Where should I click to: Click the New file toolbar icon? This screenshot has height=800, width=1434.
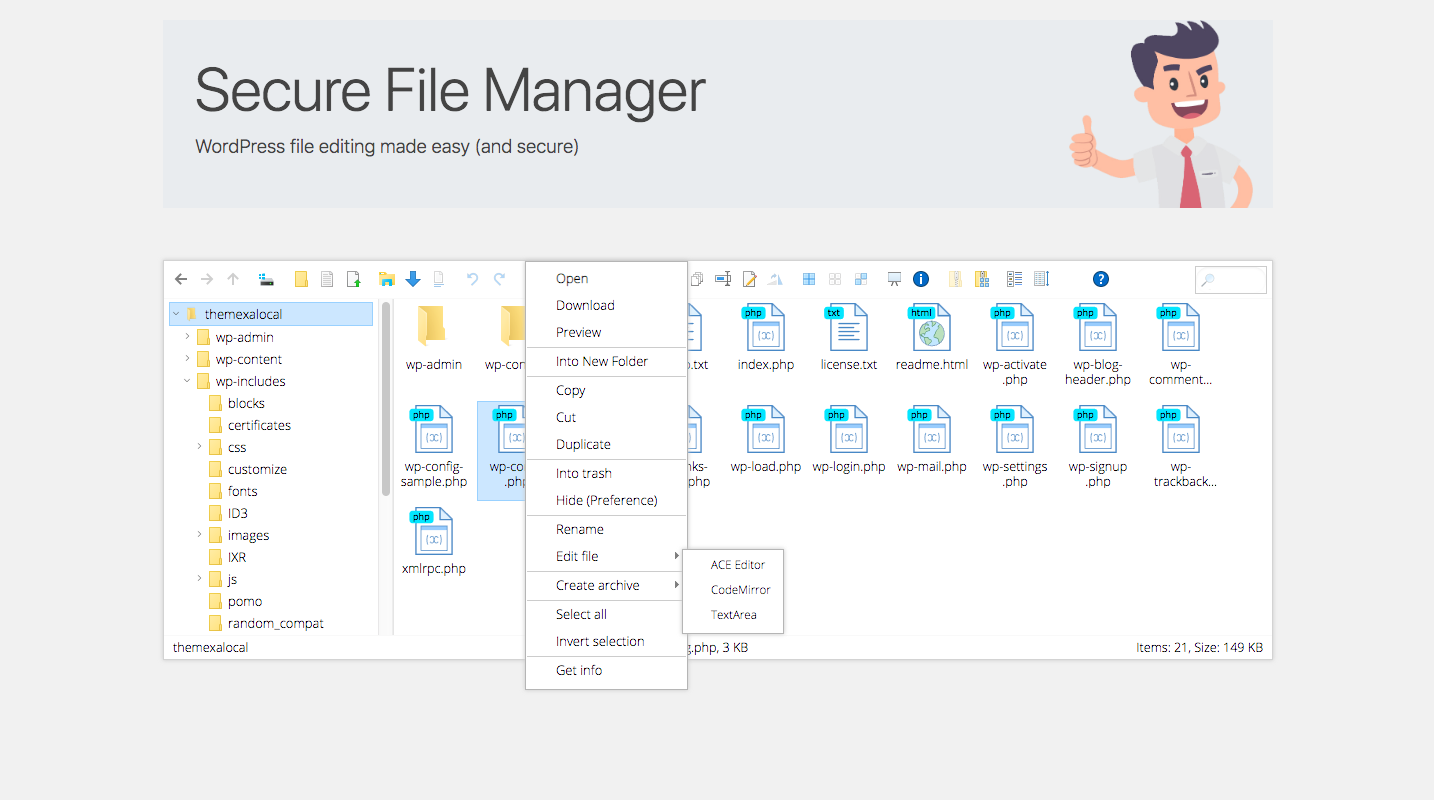pos(327,279)
